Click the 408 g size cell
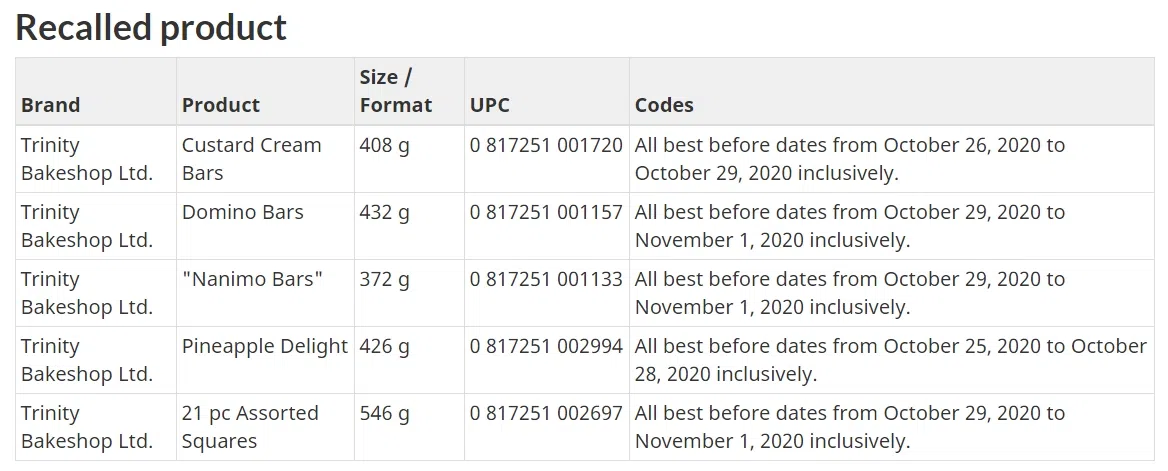This screenshot has height=471, width=1168. point(385,145)
